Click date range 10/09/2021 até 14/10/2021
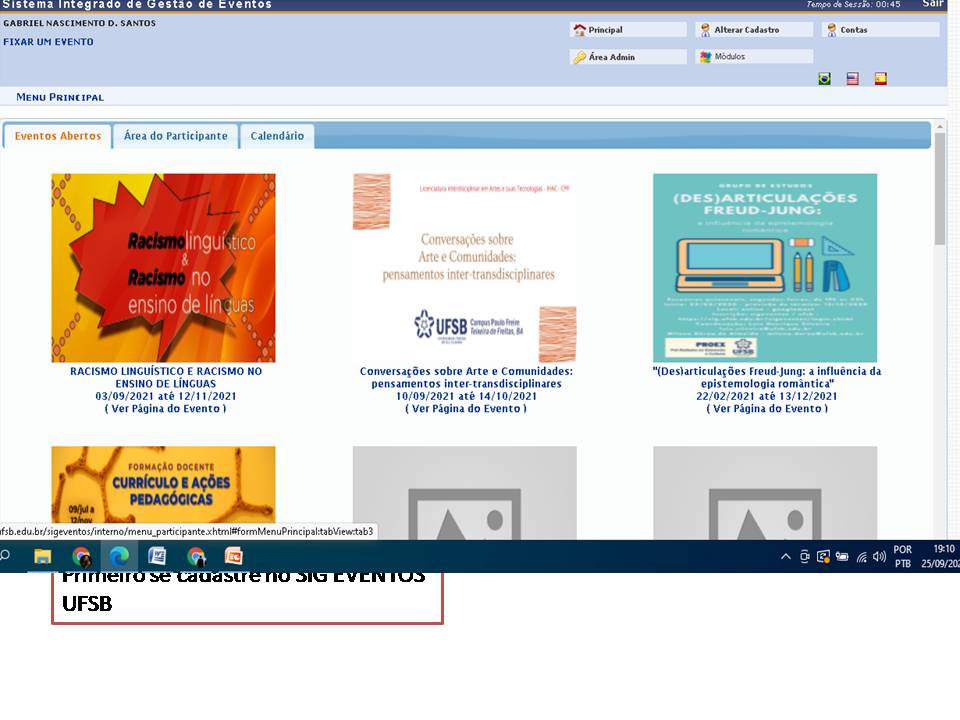The width and height of the screenshot is (960, 720). [466, 396]
